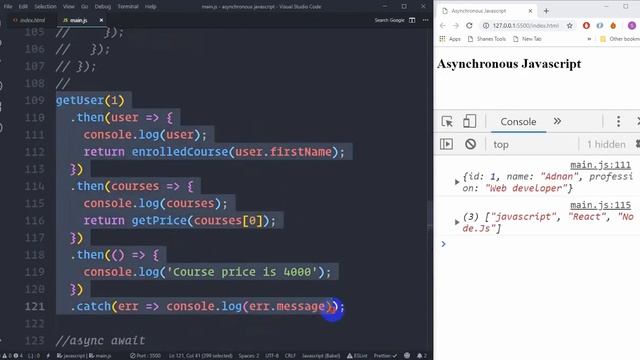Click the lightning bolt status bar icon
Image resolution: width=640 pixels, height=360 pixels.
tap(48, 356)
